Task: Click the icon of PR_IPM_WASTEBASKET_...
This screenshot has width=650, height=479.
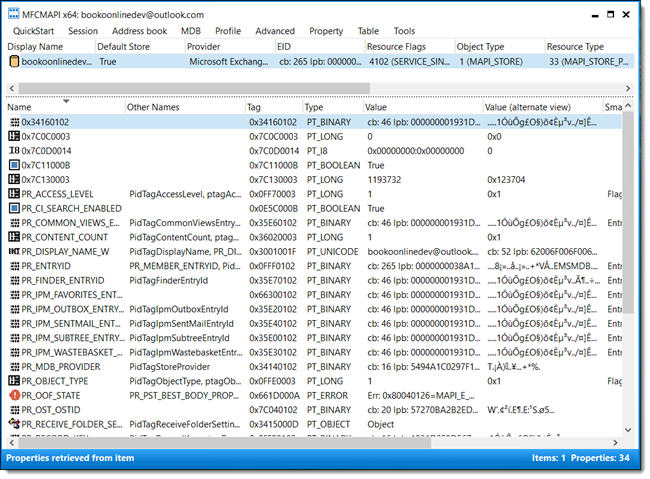Action: tap(15, 352)
